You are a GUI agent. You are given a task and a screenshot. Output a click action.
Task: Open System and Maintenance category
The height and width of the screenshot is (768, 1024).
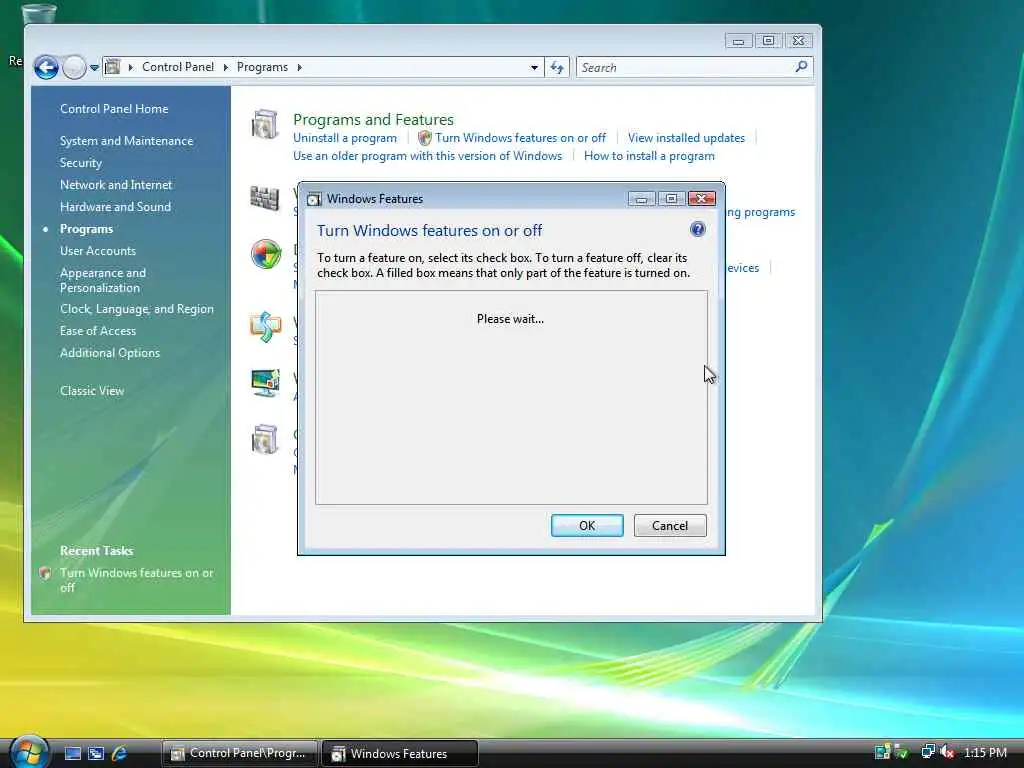pos(127,140)
